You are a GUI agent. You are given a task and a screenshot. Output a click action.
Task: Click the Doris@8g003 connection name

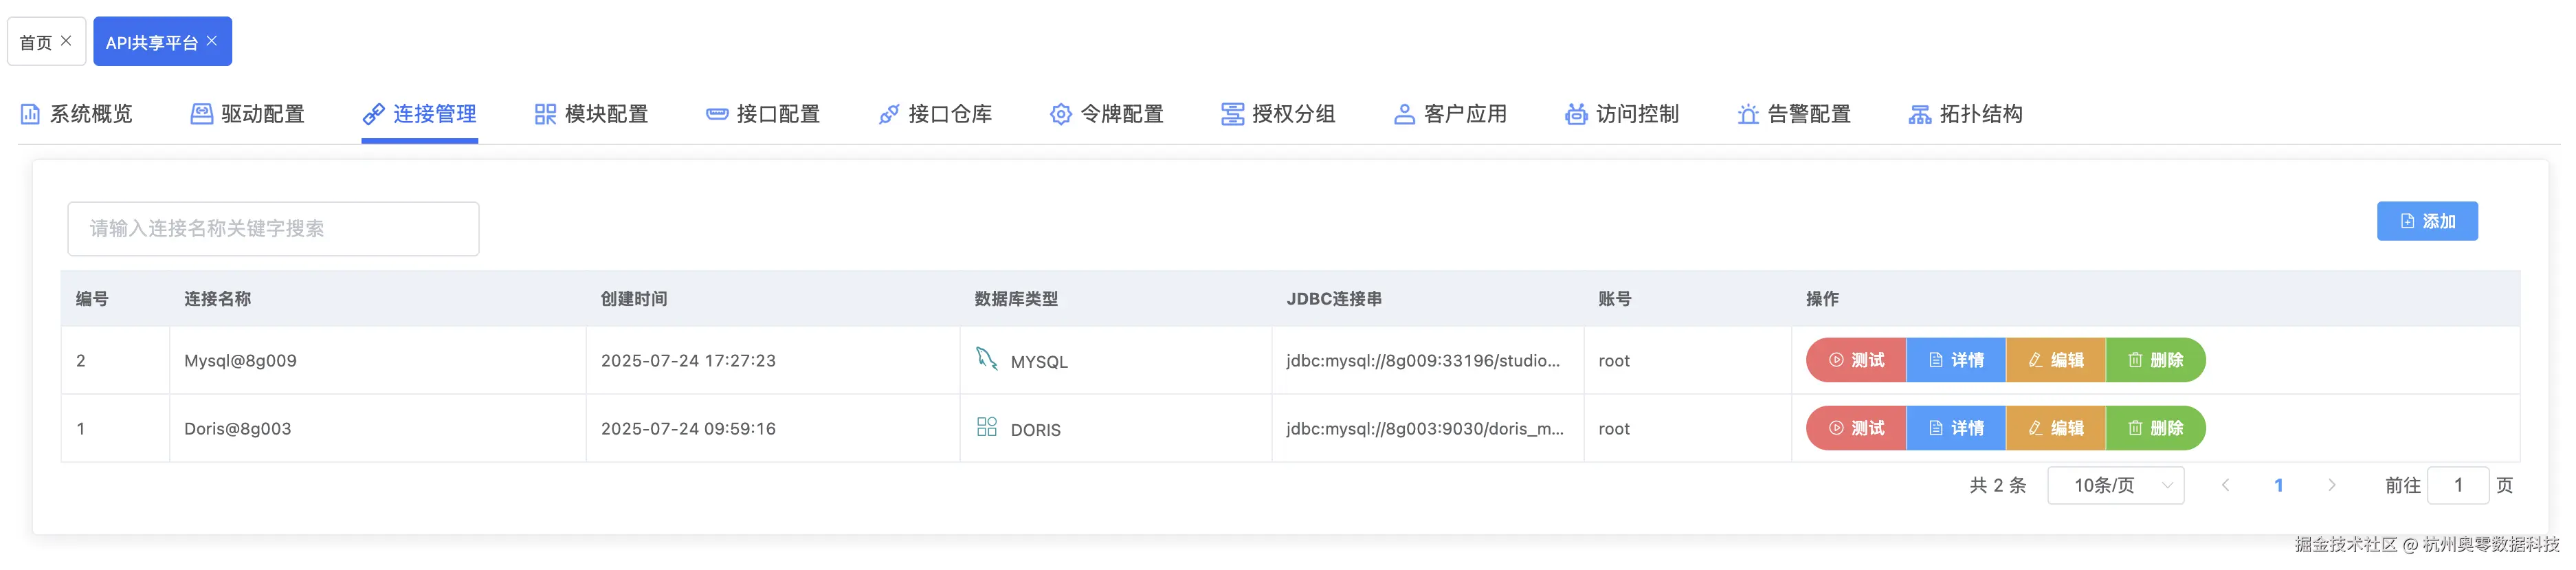pyautogui.click(x=238, y=429)
